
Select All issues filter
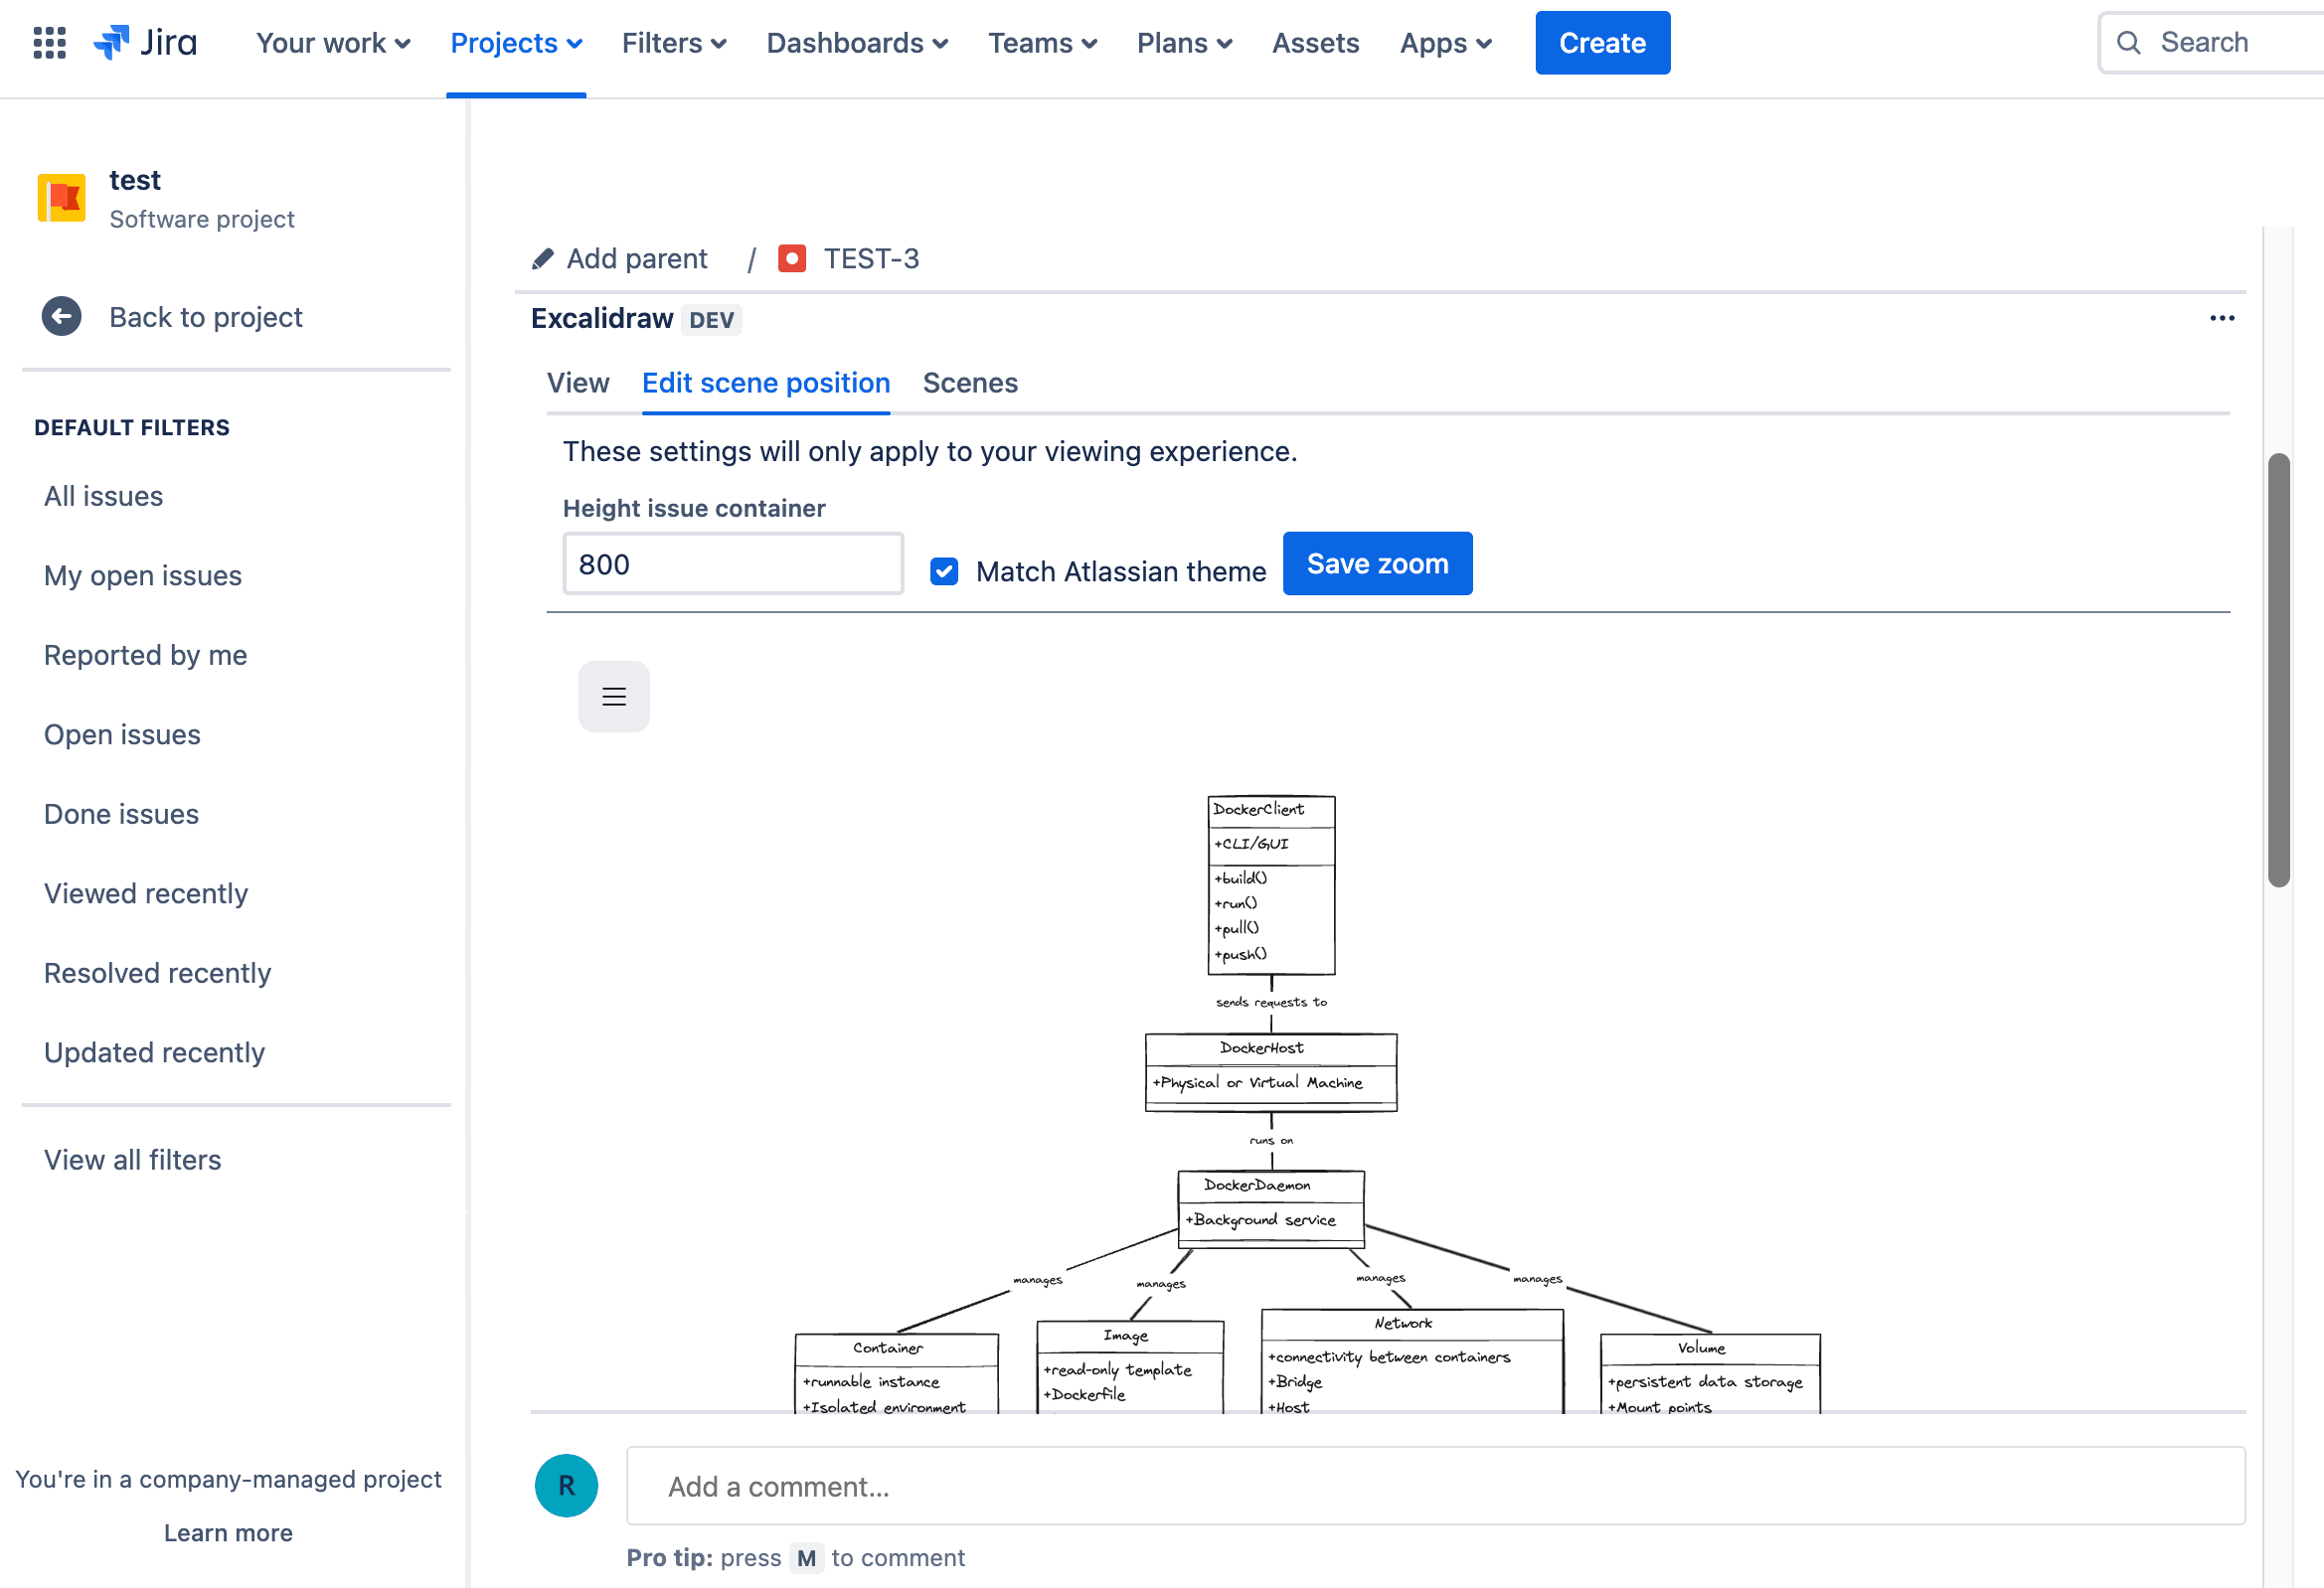tap(103, 496)
